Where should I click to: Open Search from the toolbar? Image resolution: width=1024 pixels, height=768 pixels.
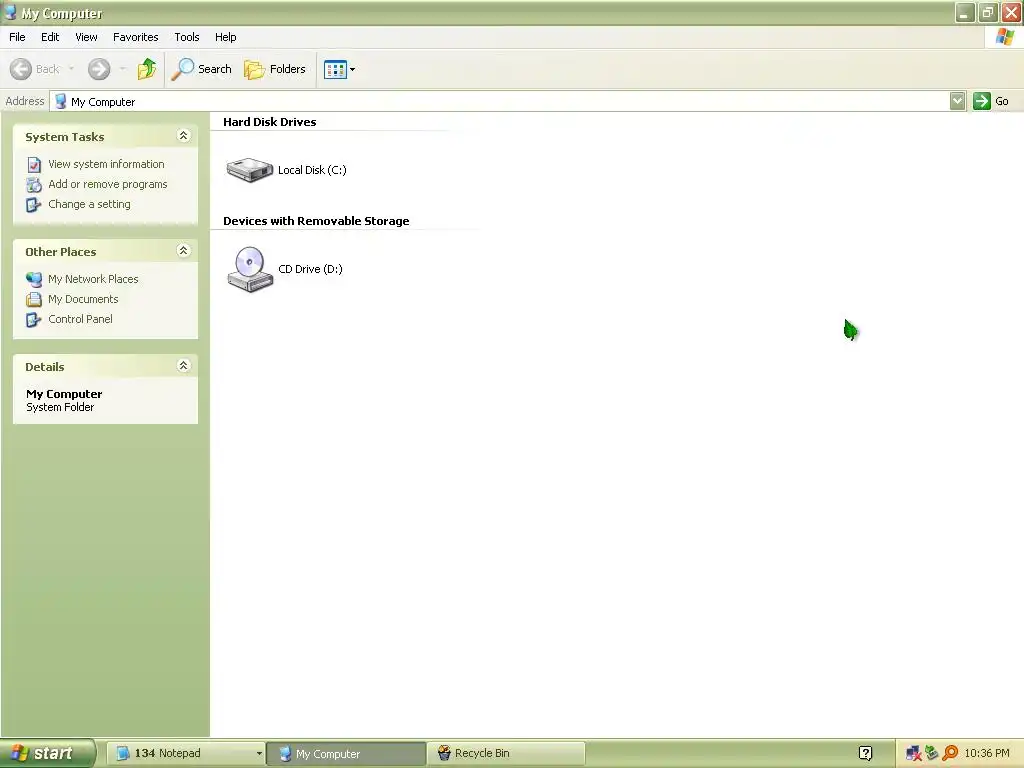201,69
